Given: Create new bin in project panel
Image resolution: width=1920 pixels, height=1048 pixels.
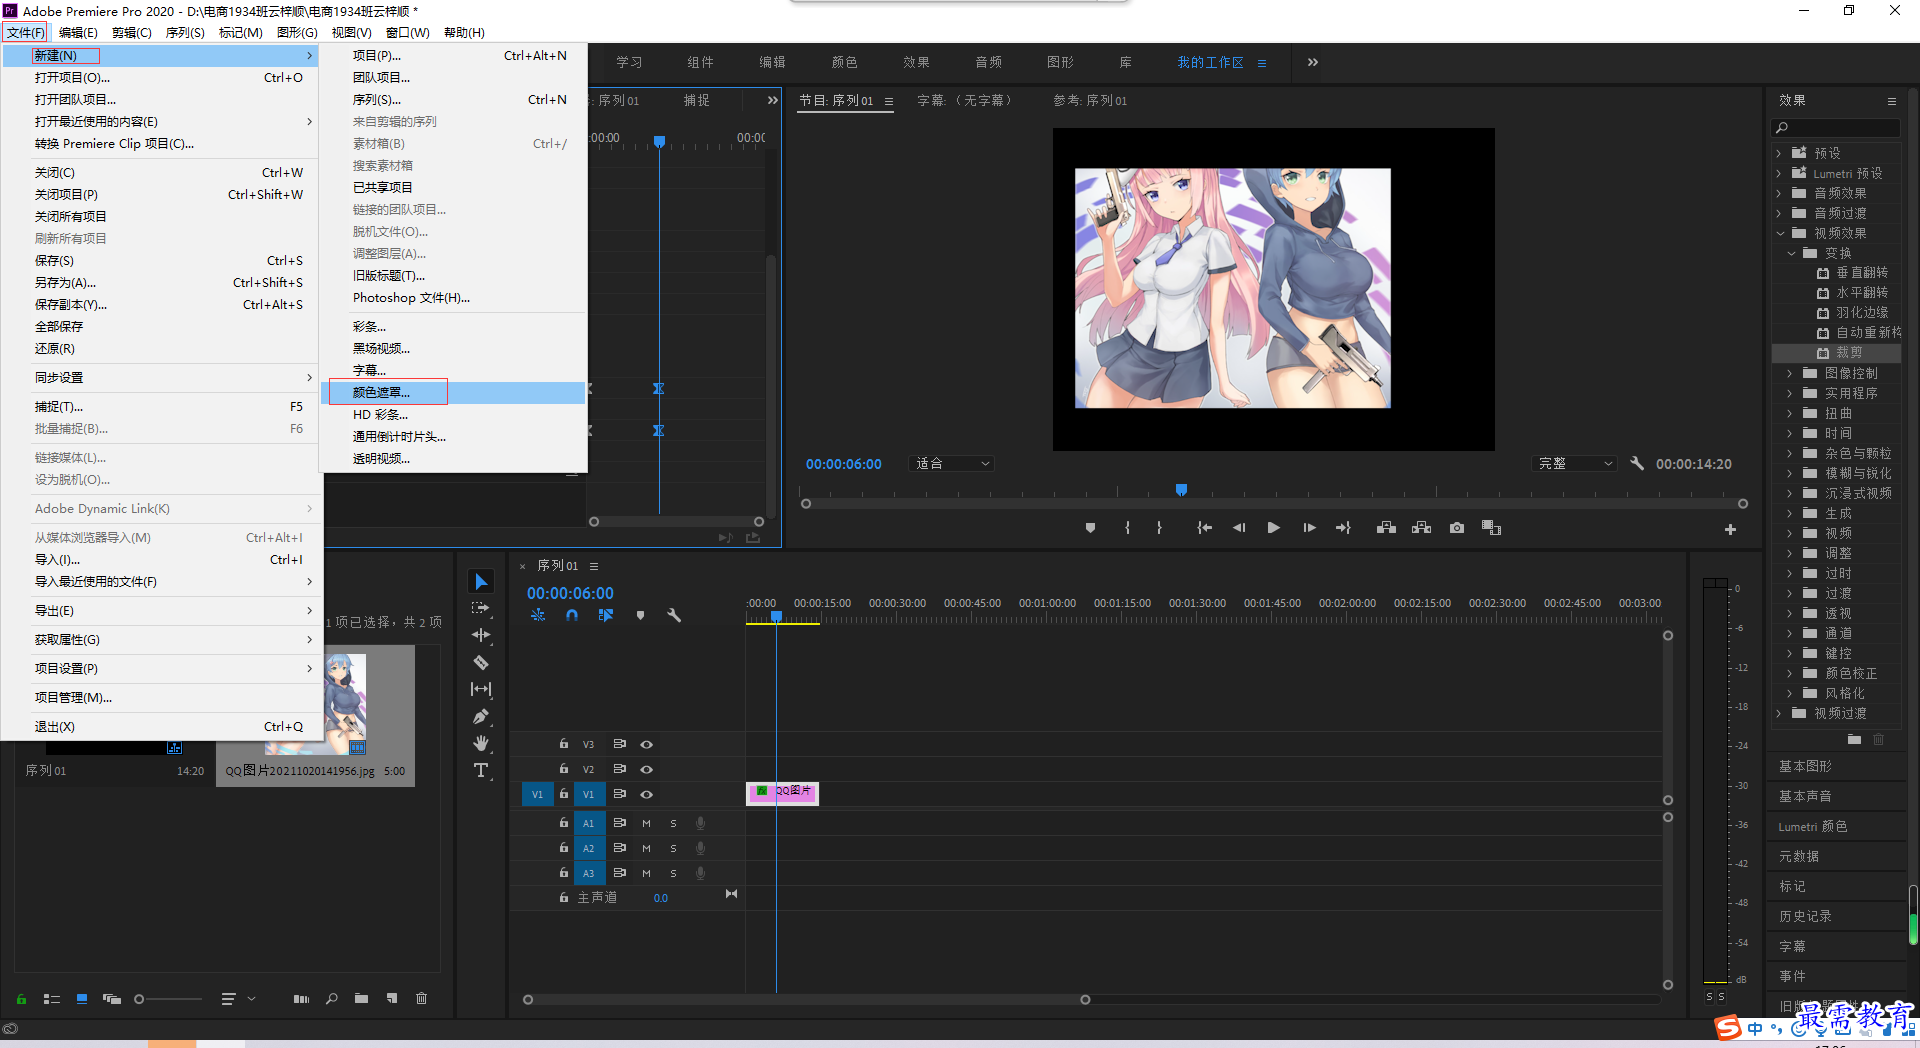Looking at the screenshot, I should pos(361,998).
